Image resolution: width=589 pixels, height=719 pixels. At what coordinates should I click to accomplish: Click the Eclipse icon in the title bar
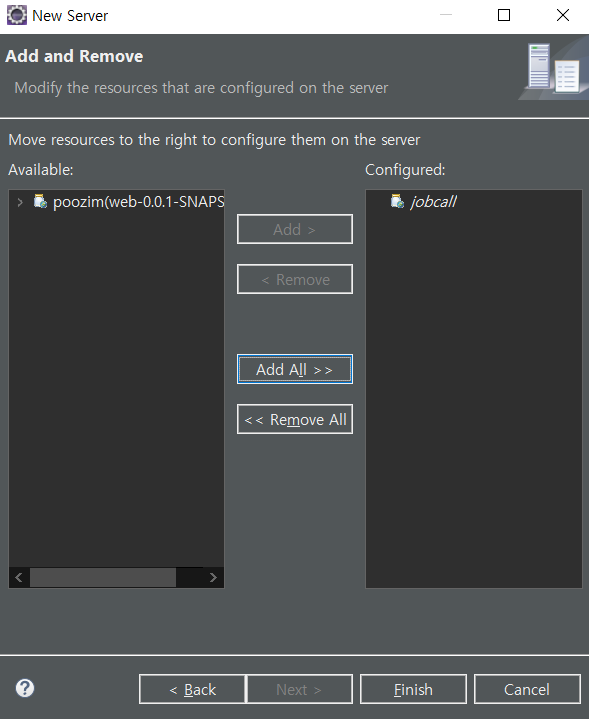coord(17,15)
